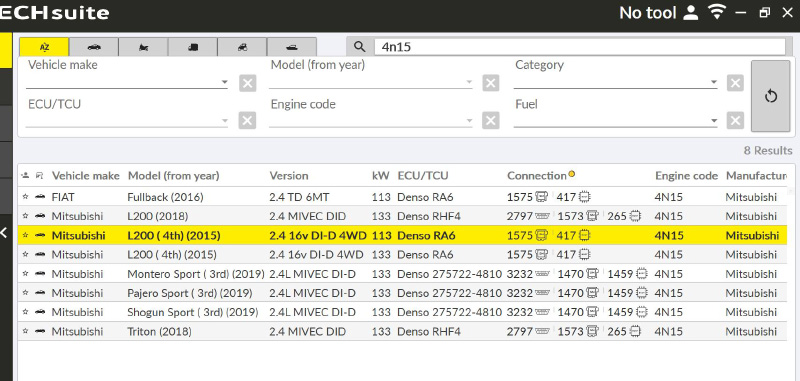Click the user account icon
This screenshot has width=800, height=381.
(690, 13)
